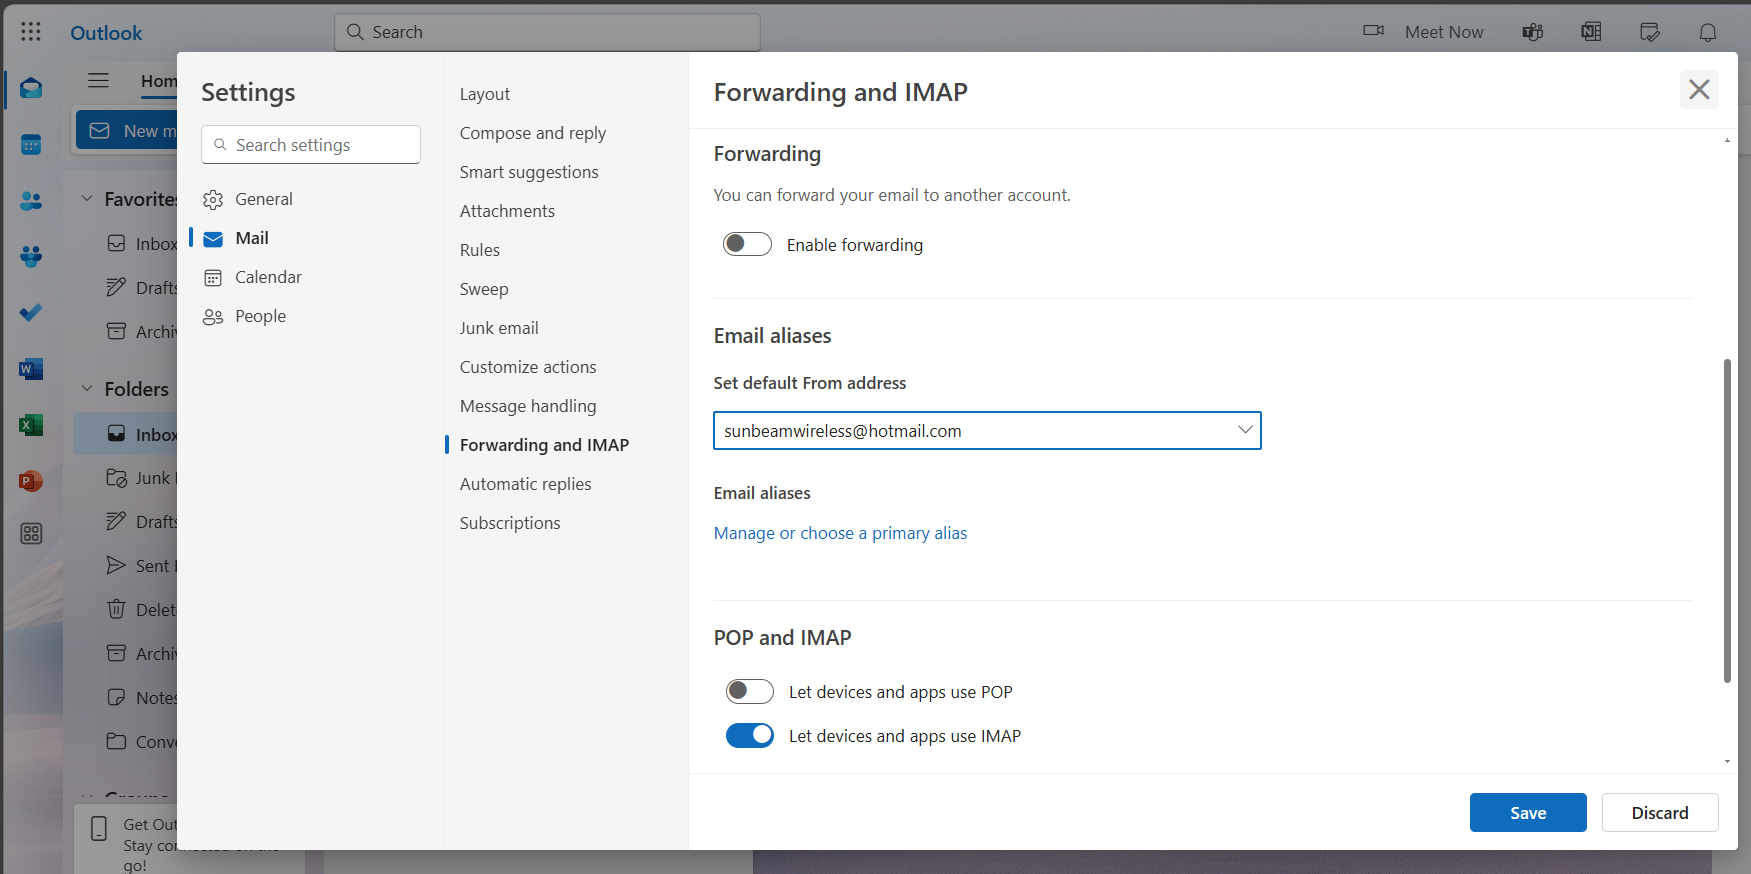This screenshot has width=1751, height=874.
Task: Click the Search settings field
Action: click(311, 145)
